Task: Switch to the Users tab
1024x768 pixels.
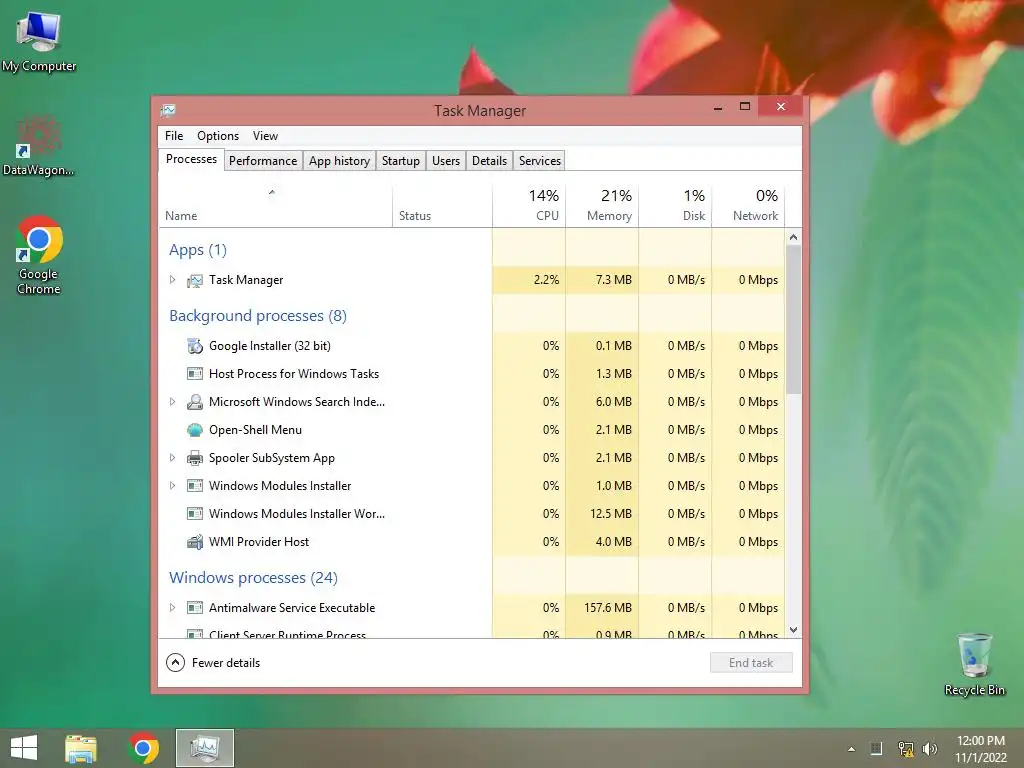Action: (445, 161)
